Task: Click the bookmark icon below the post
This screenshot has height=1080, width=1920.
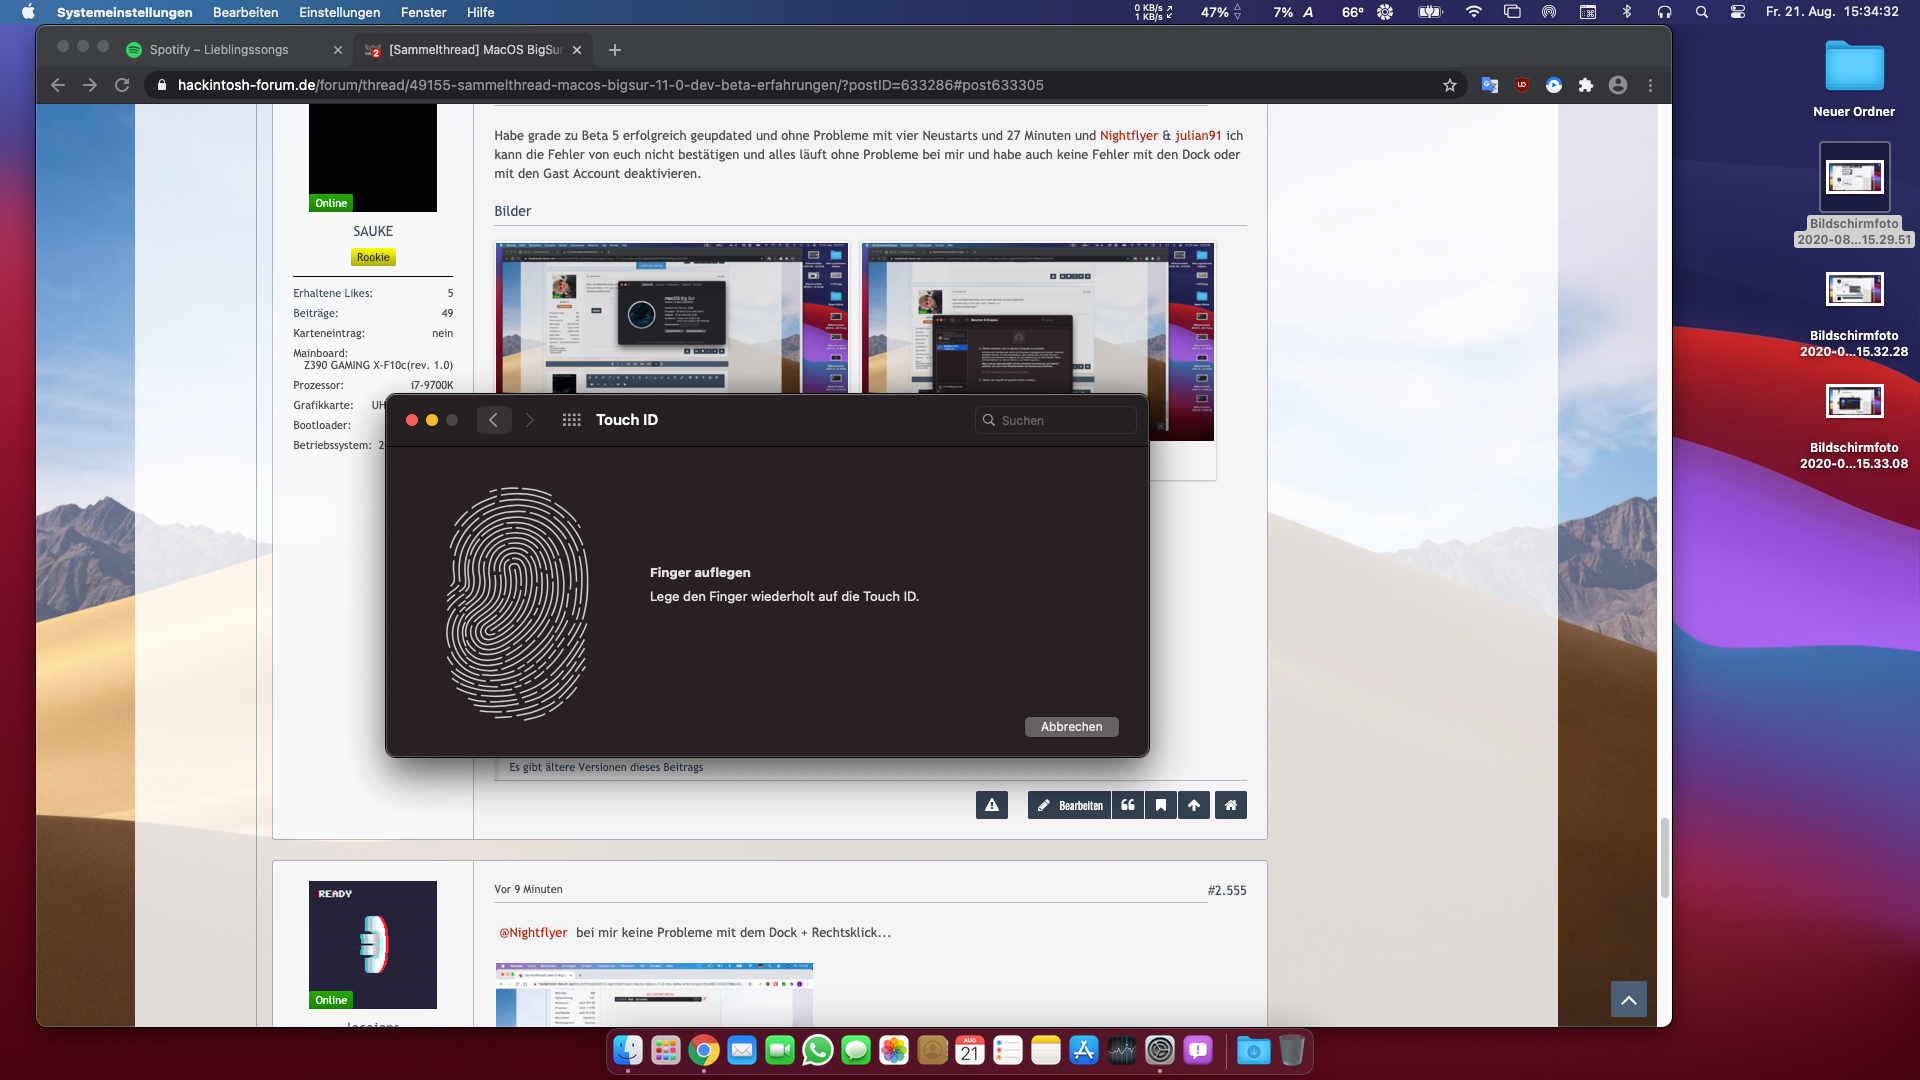Action: [1161, 805]
